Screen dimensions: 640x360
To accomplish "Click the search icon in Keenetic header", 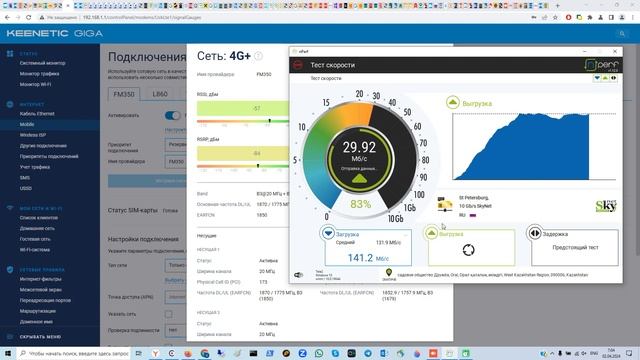I will (622, 34).
